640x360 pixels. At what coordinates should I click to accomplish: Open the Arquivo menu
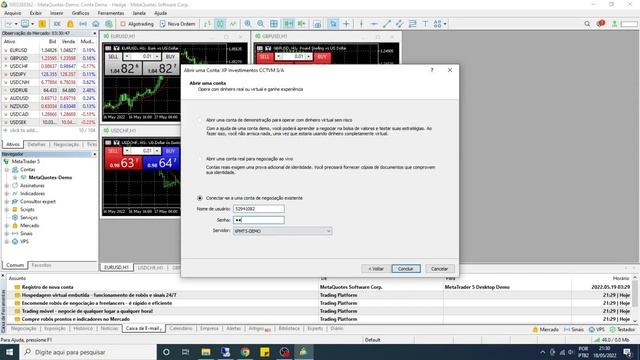(13, 13)
